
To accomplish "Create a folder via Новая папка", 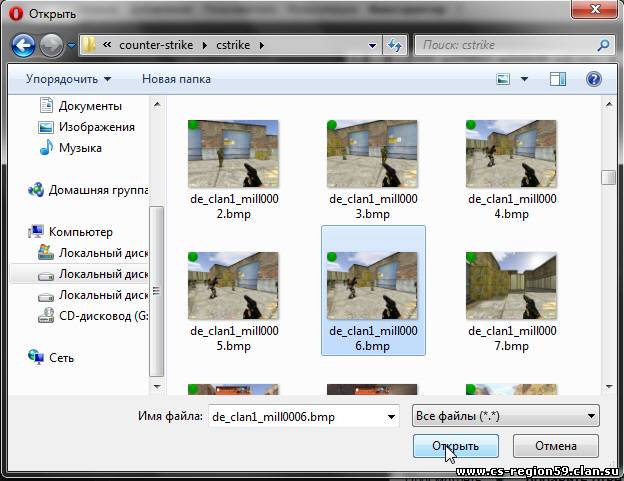I will [x=176, y=79].
